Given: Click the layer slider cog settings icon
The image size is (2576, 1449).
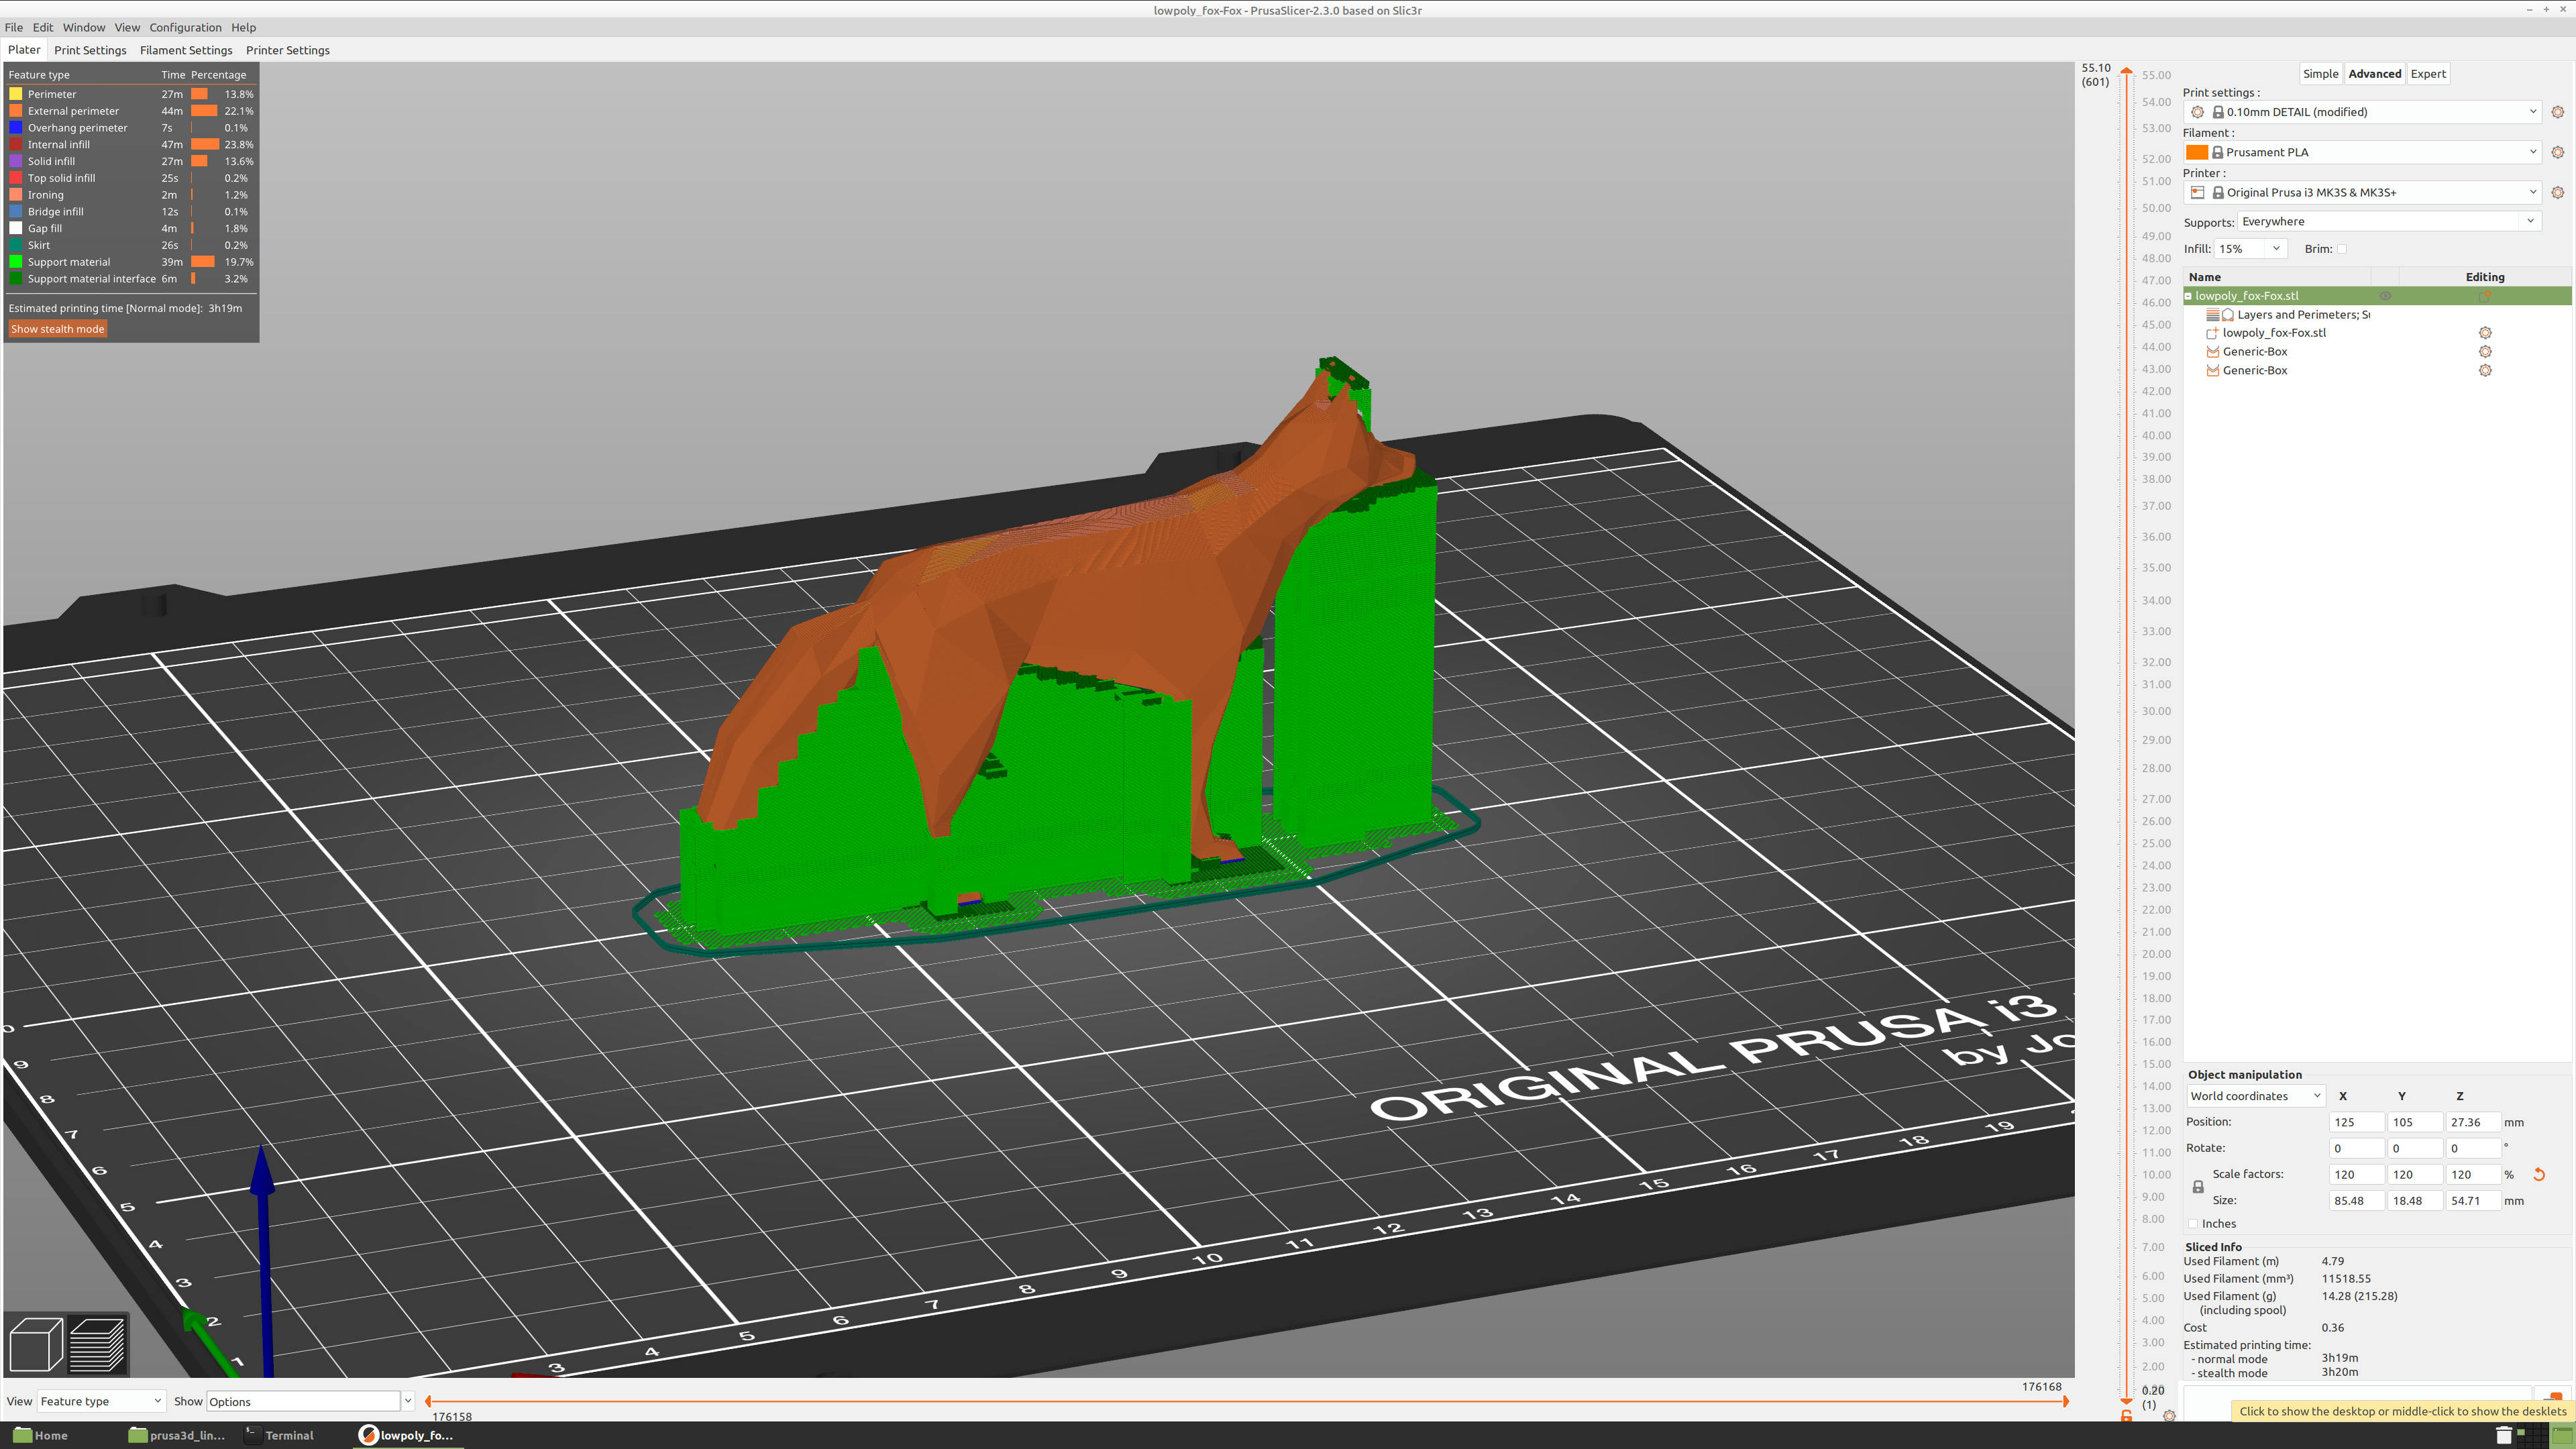Looking at the screenshot, I should click(2169, 1415).
